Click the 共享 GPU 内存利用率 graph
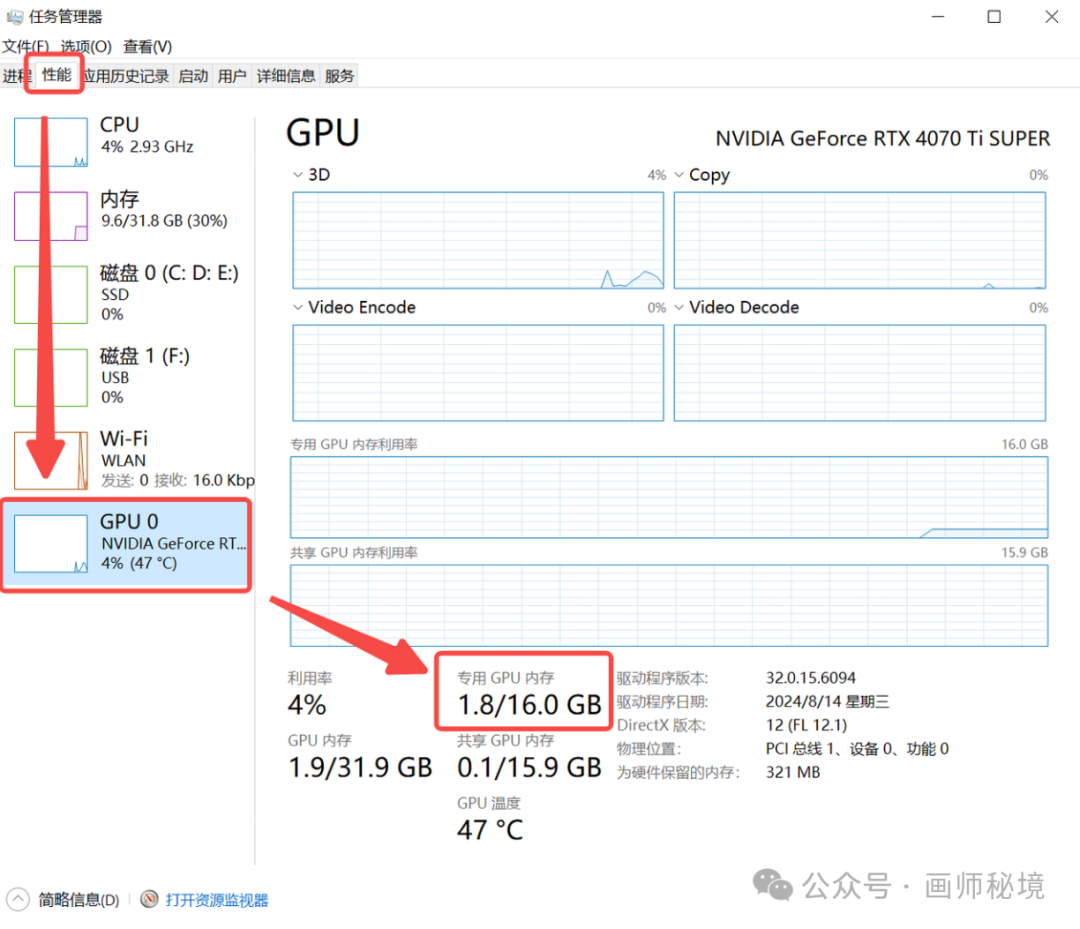Screen dimensions: 1080x929 pyautogui.click(x=669, y=605)
